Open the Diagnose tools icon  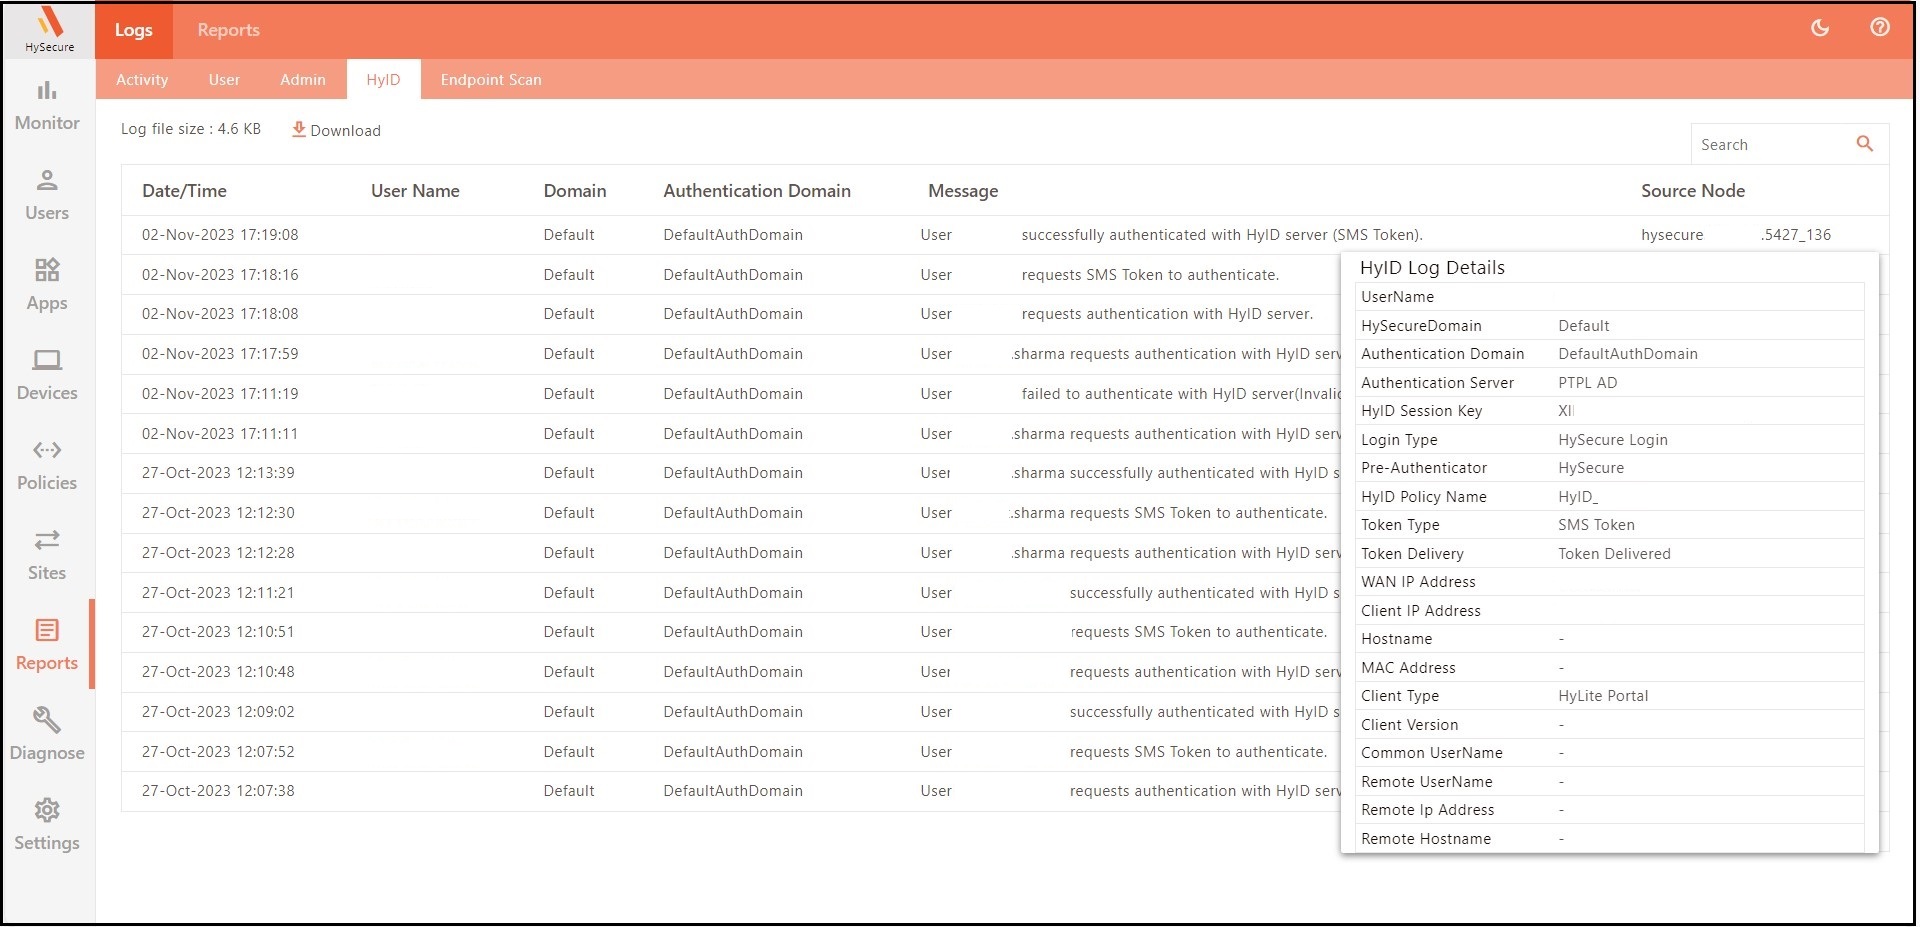(47, 735)
